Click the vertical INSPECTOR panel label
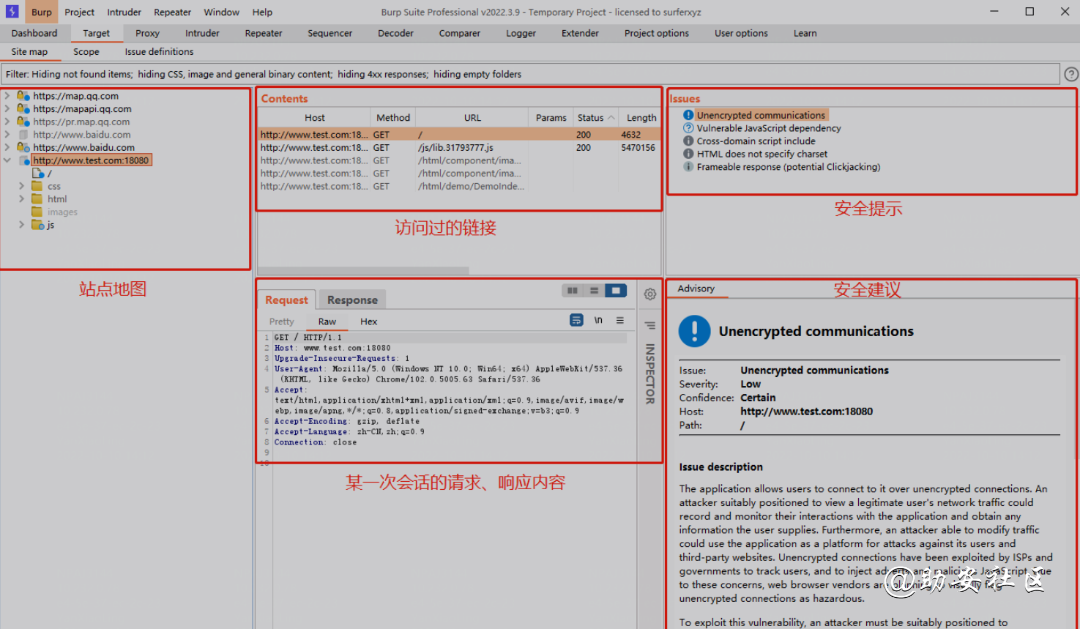 click(x=650, y=373)
